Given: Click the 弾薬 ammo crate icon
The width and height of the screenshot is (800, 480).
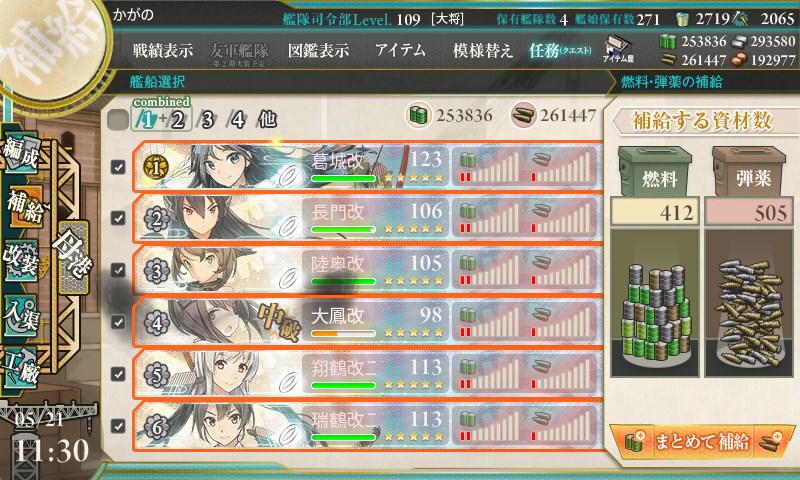Looking at the screenshot, I should 749,172.
